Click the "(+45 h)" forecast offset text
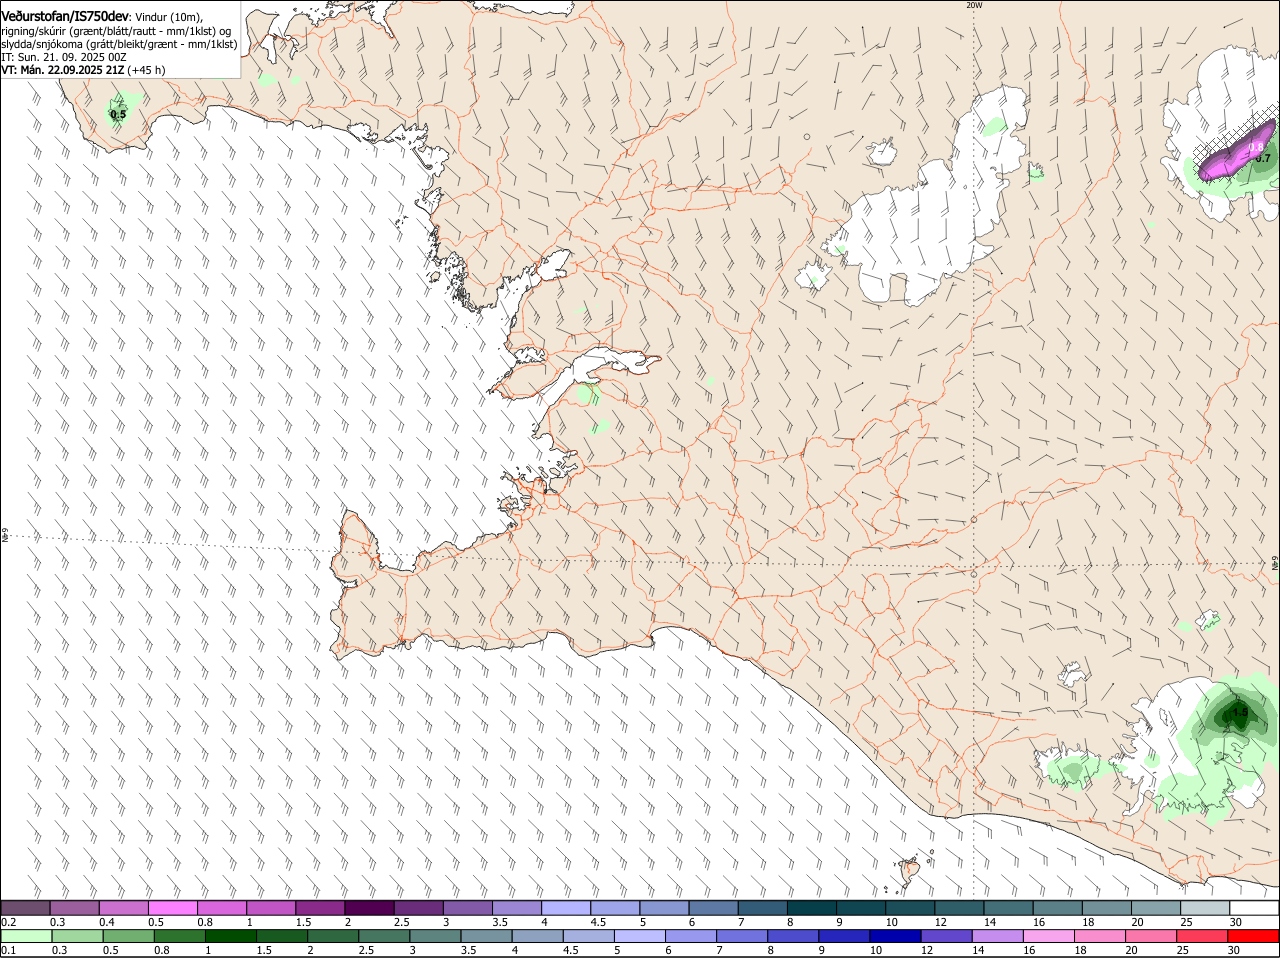Screen dimensions: 1280x958 pyautogui.click(x=146, y=70)
